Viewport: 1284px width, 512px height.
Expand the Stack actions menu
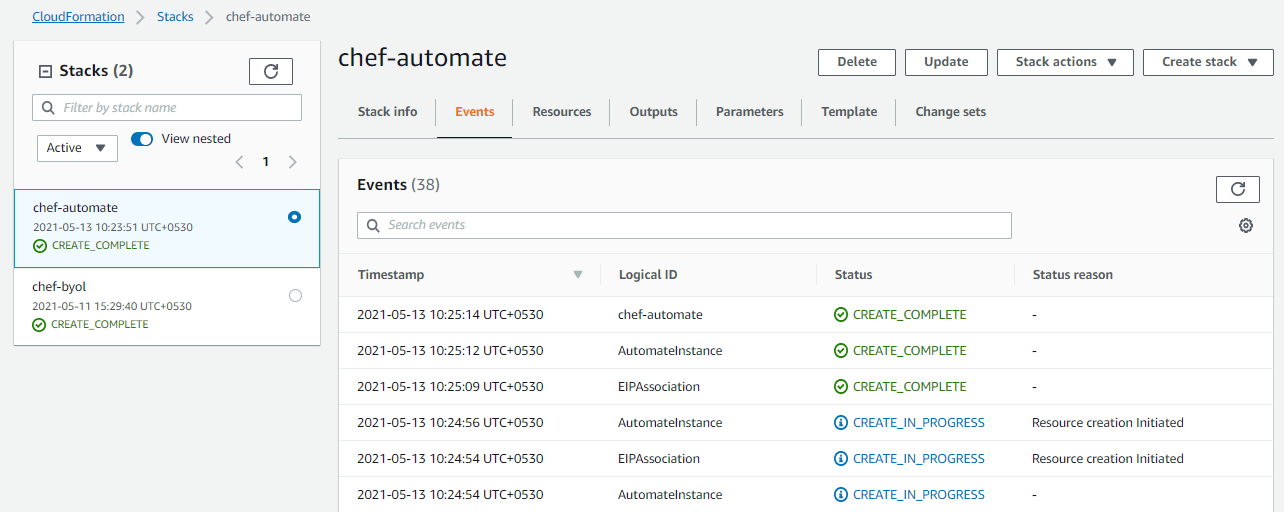pos(1065,62)
